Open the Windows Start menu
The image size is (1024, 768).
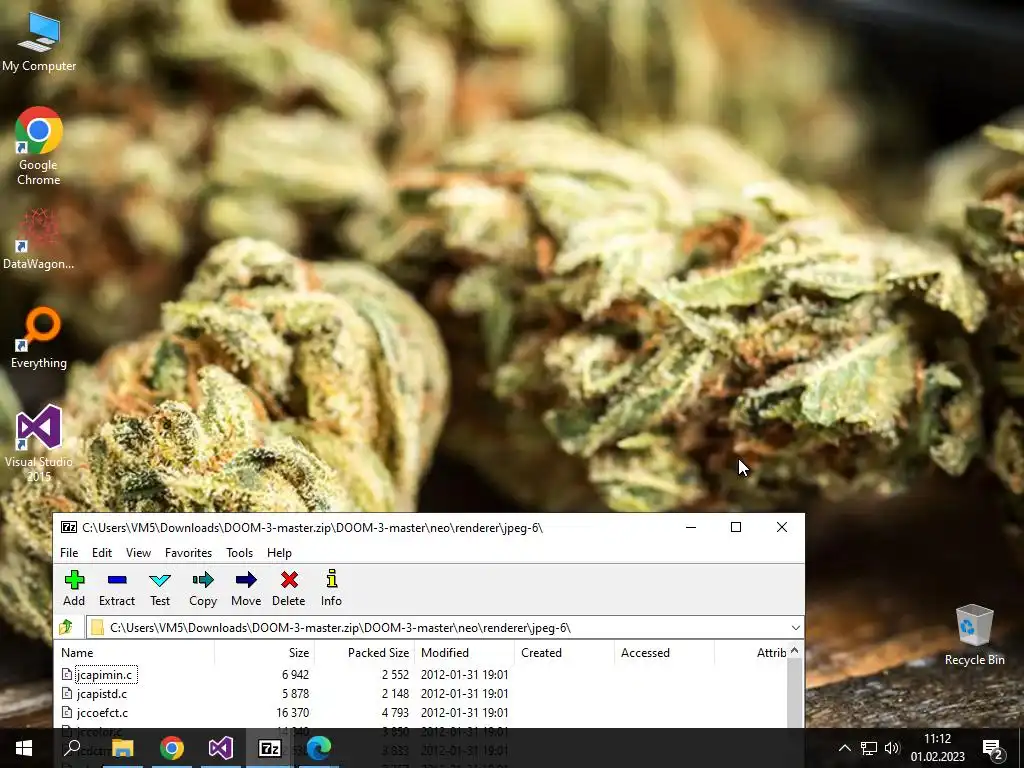pyautogui.click(x=24, y=748)
